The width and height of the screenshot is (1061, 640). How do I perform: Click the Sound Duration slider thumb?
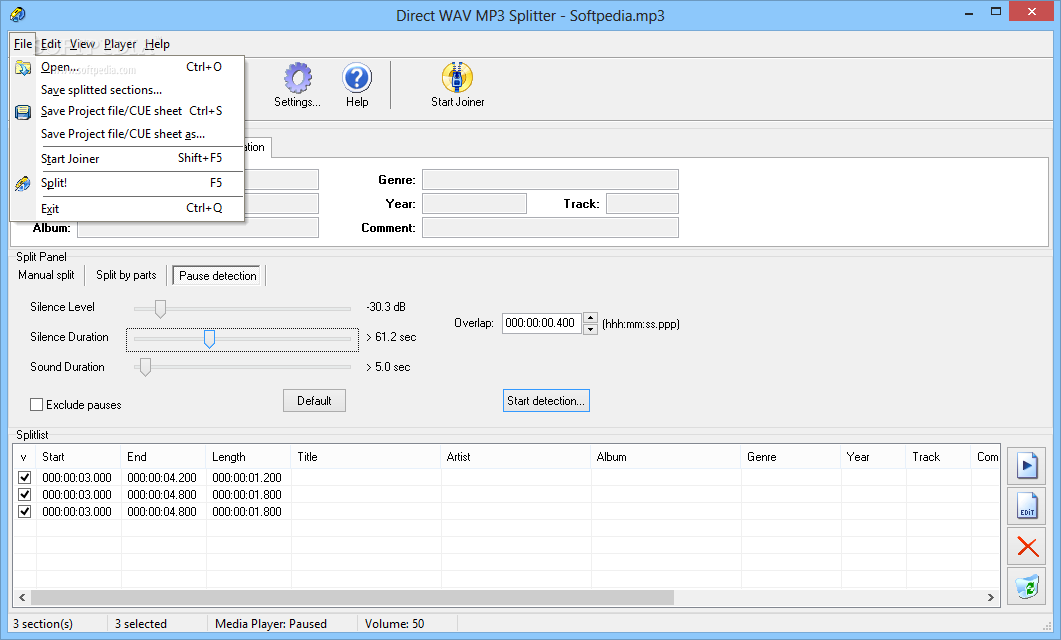point(145,367)
